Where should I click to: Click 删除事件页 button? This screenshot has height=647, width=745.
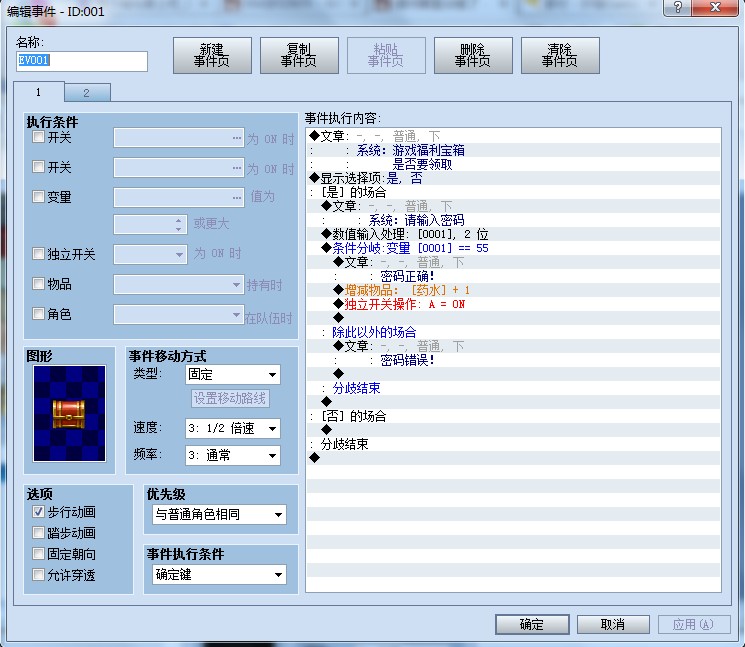pos(473,56)
